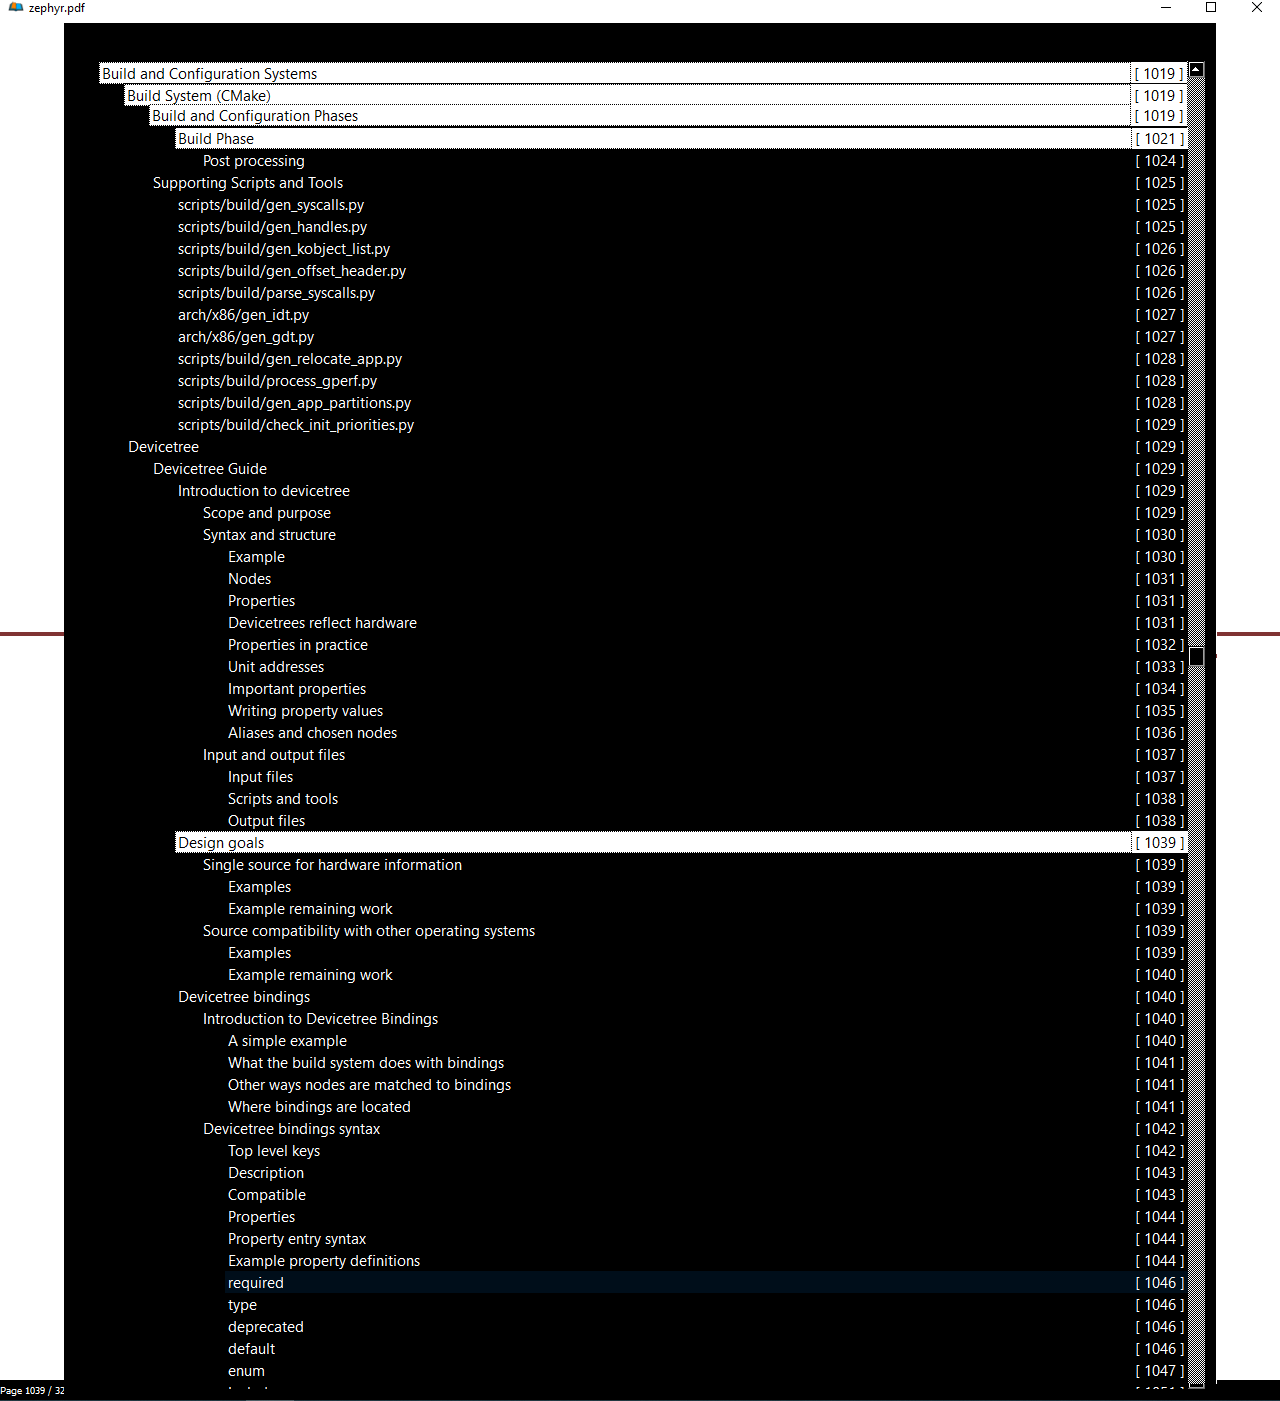Open 'Devicetree bindings syntax' section
This screenshot has height=1401, width=1280.
[x=291, y=1128]
